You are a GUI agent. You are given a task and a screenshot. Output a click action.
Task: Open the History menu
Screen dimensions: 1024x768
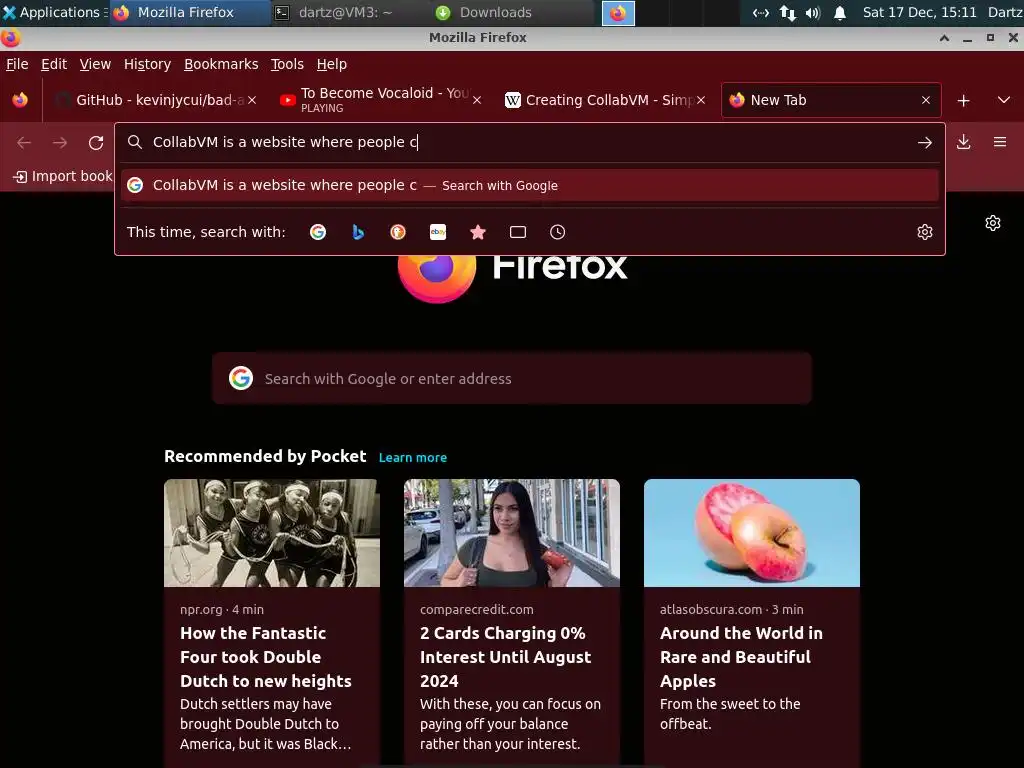coord(148,64)
